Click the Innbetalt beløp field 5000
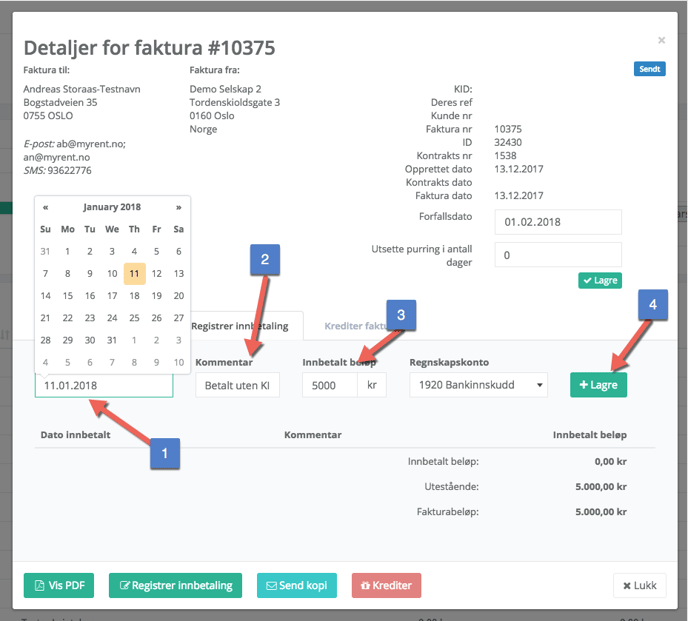The height and width of the screenshot is (621, 688). pyautogui.click(x=330, y=385)
